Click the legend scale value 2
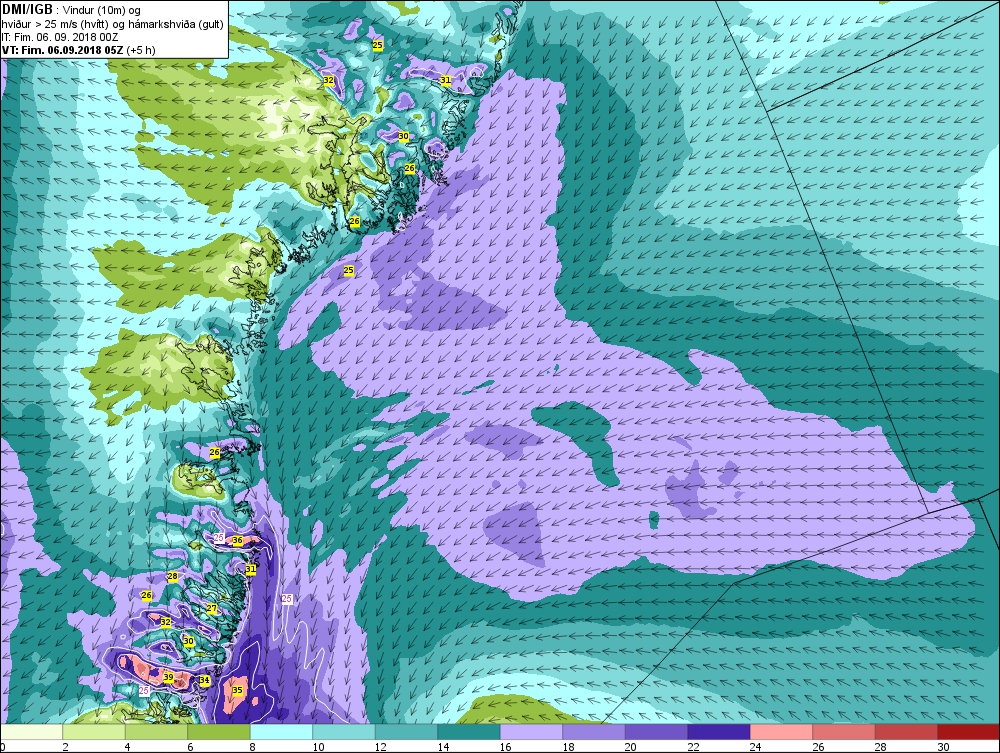1000x753 pixels. coord(66,747)
